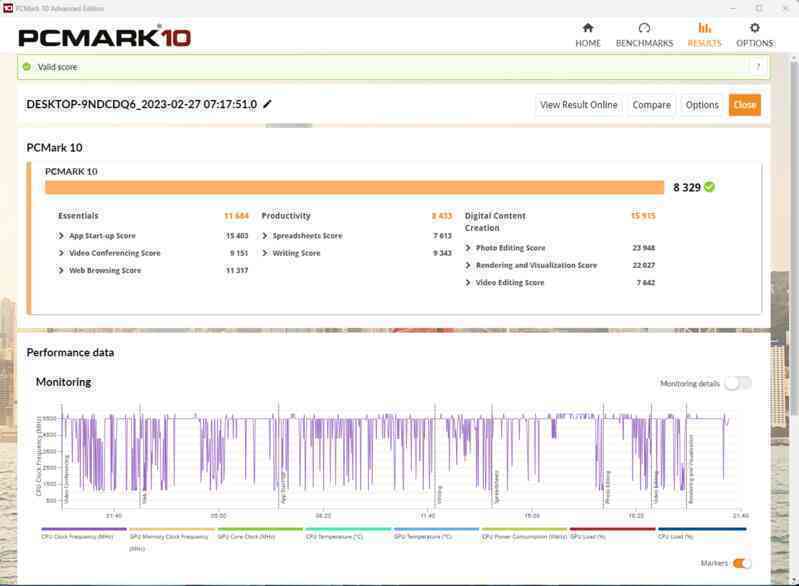The width and height of the screenshot is (799, 586).
Task: Toggle CPU Power Consumption legend item
Action: (524, 533)
